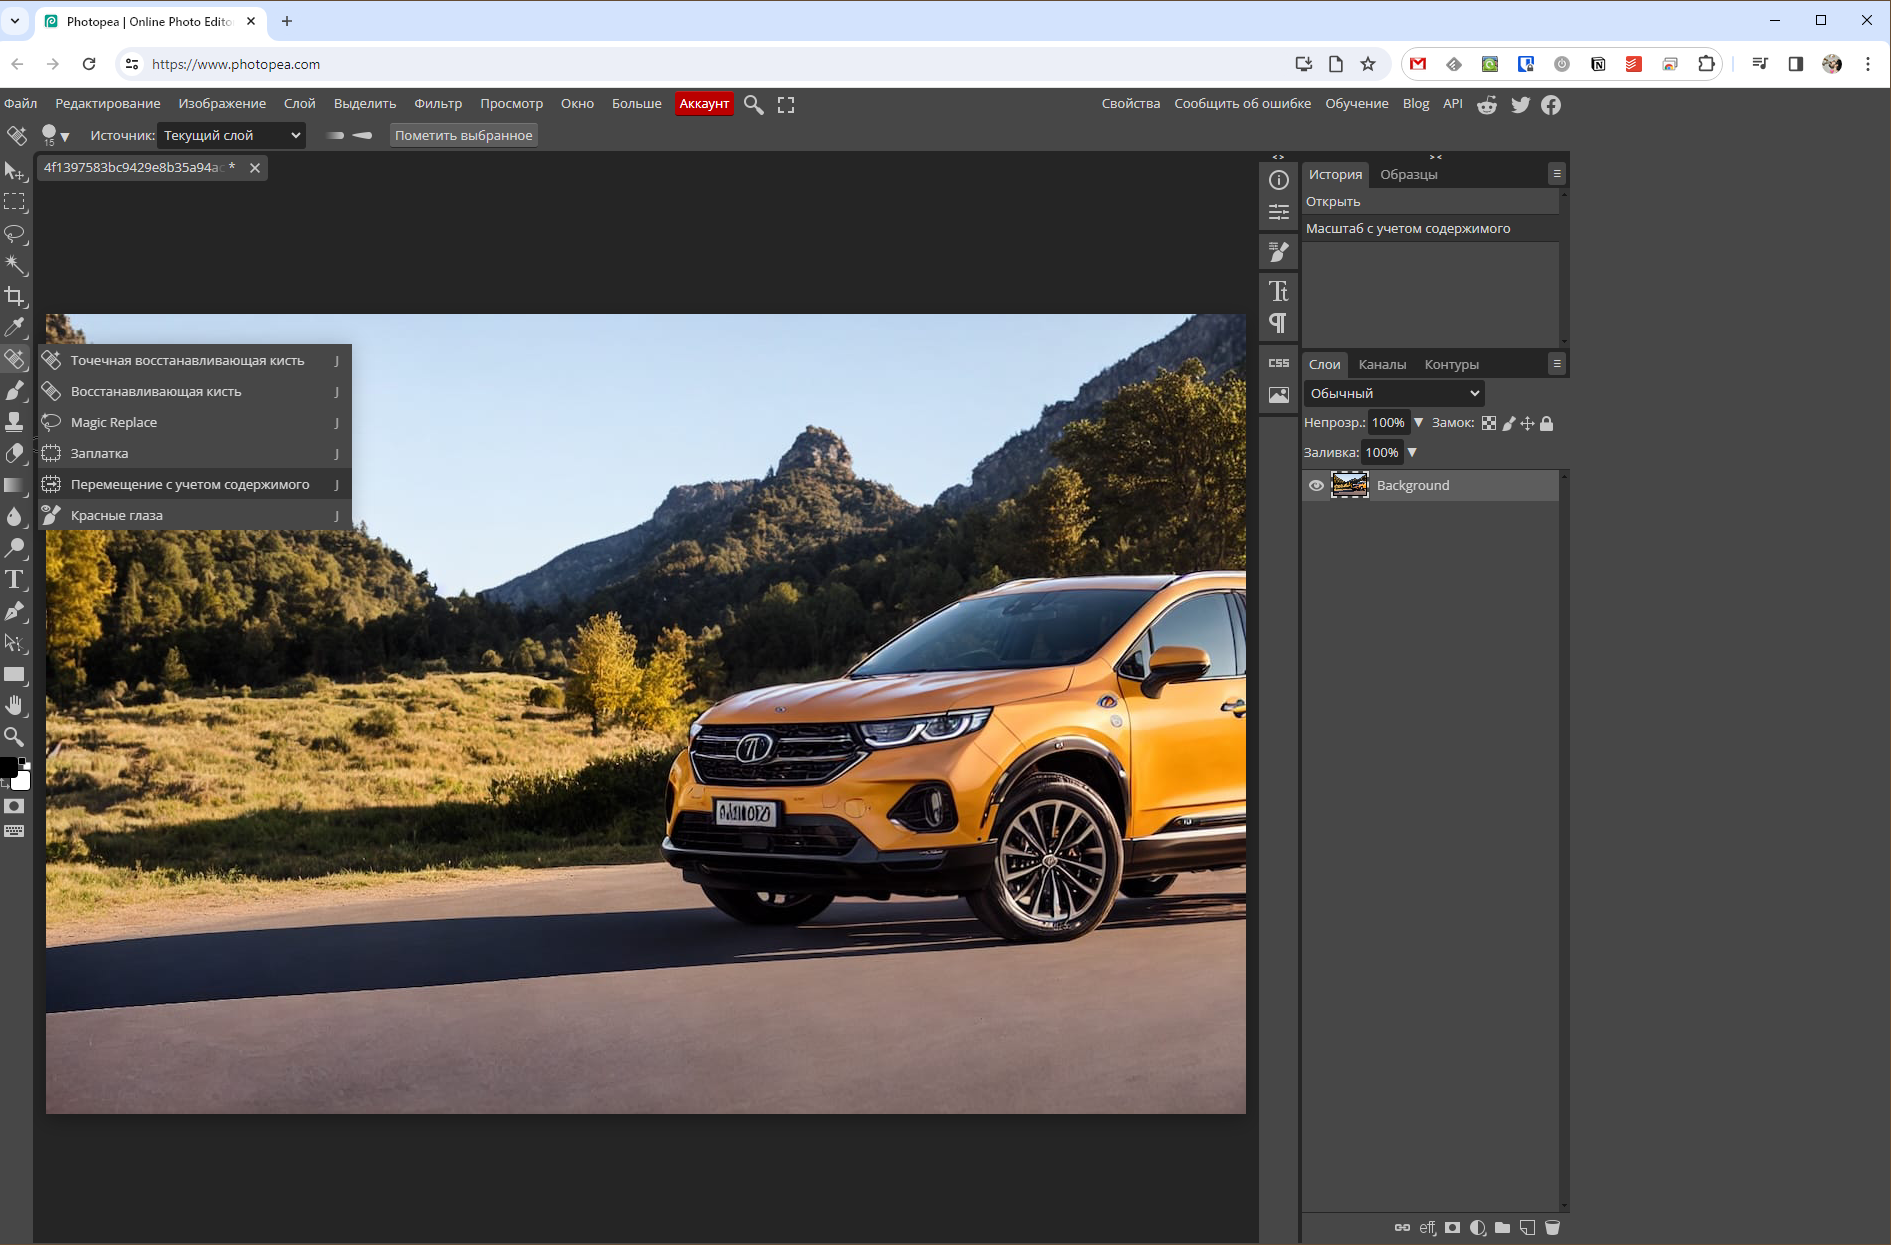
Task: Select the Hand tool
Action: click(x=15, y=706)
